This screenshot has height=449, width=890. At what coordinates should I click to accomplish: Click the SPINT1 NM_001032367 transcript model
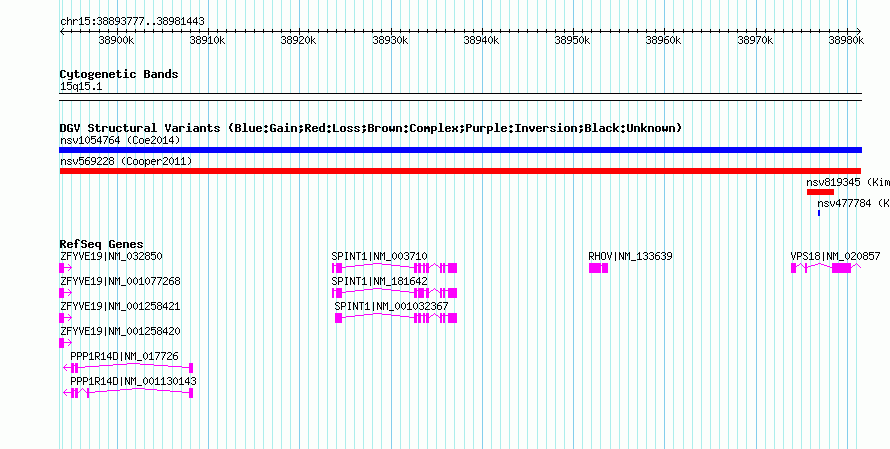396,318
